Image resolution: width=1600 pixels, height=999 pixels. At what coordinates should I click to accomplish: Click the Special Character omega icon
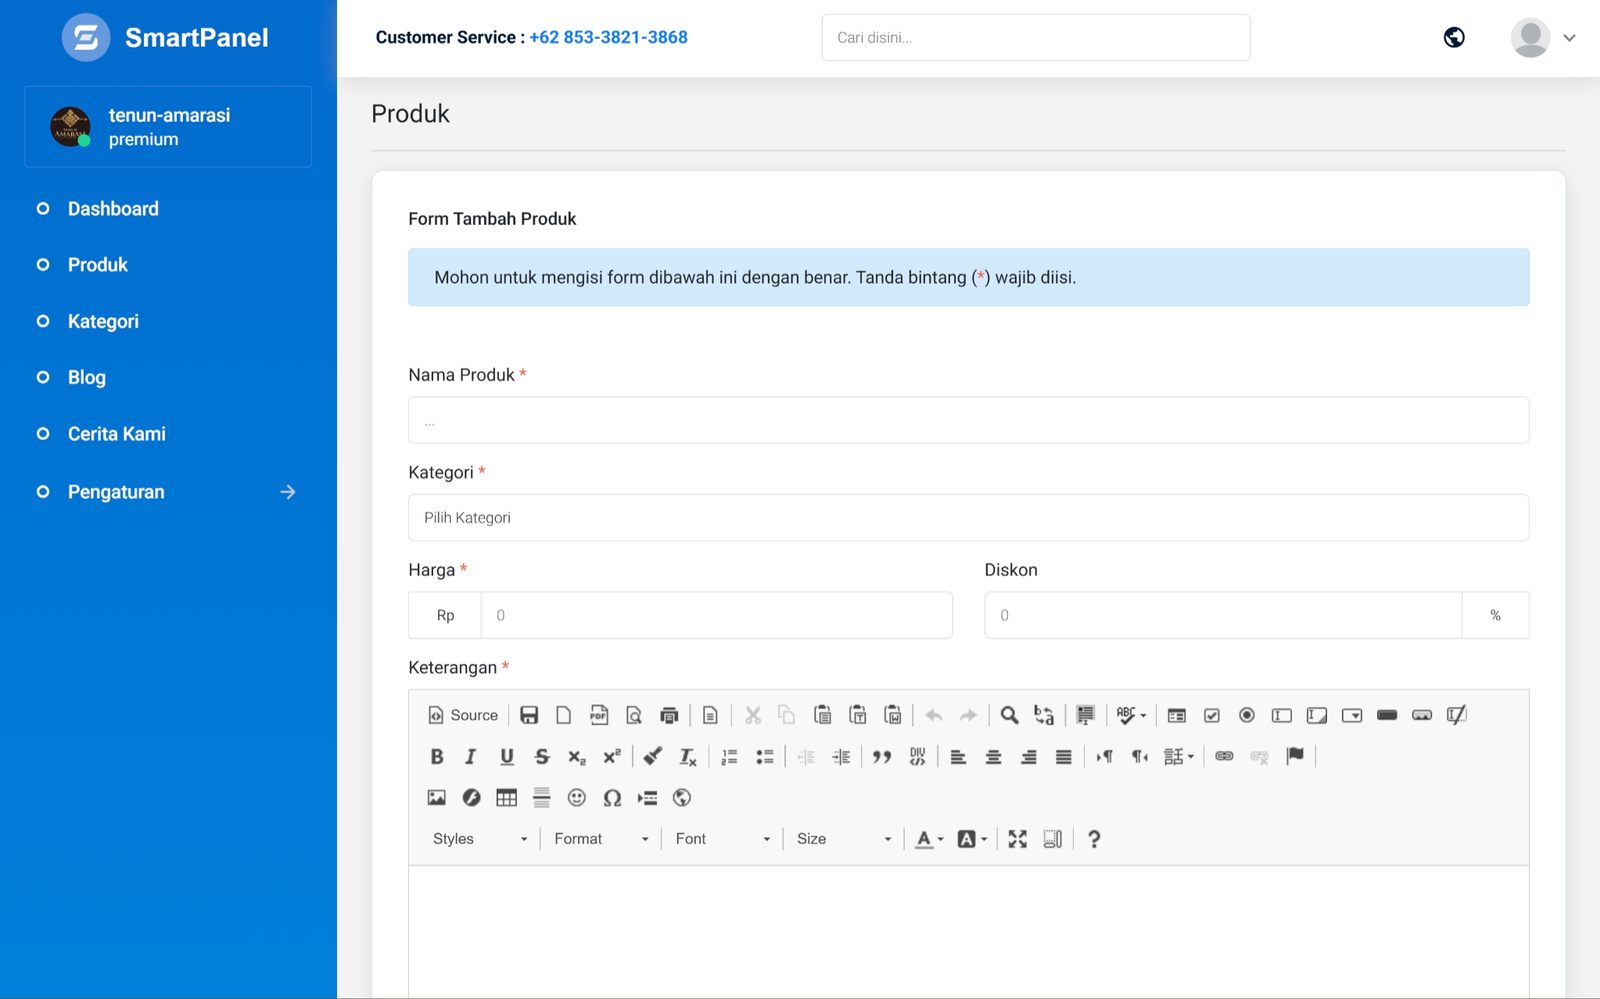[612, 798]
